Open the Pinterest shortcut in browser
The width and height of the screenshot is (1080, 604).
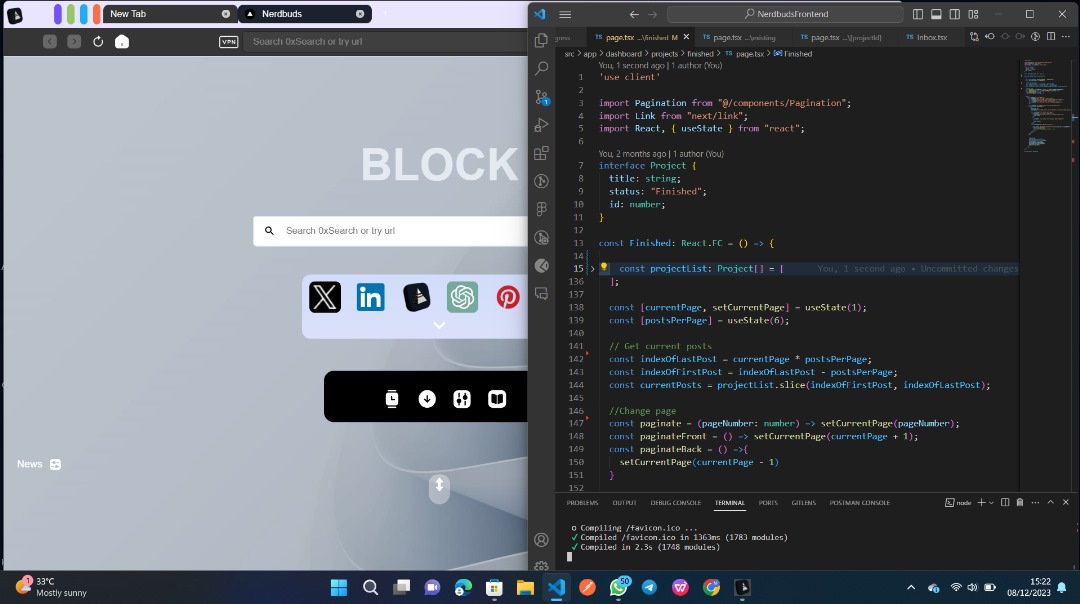508,298
